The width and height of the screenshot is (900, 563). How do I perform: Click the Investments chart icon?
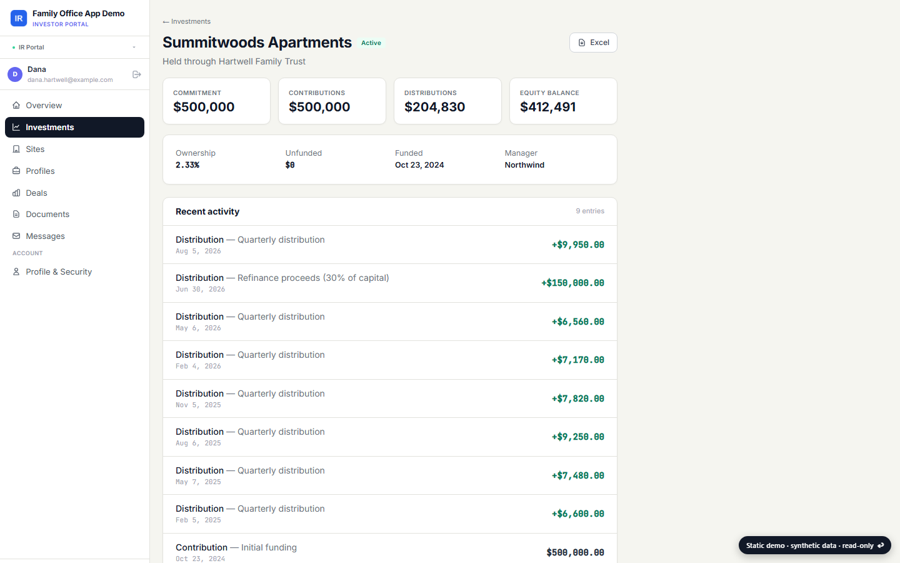pos(16,127)
